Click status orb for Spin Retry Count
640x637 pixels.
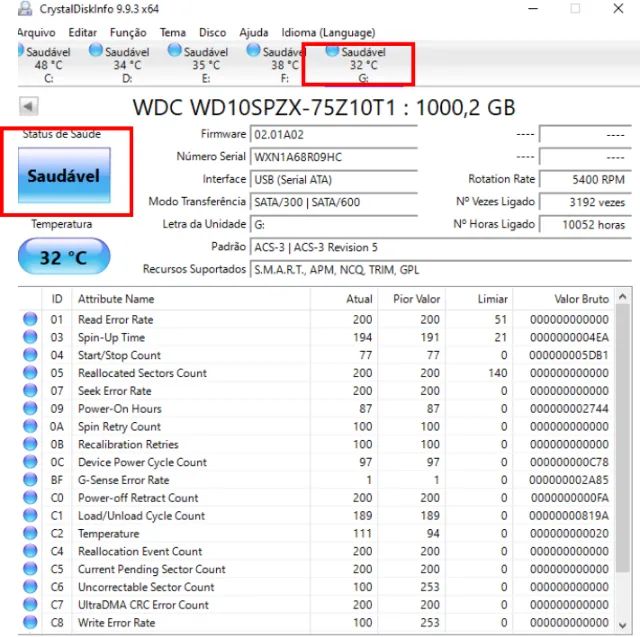30,426
